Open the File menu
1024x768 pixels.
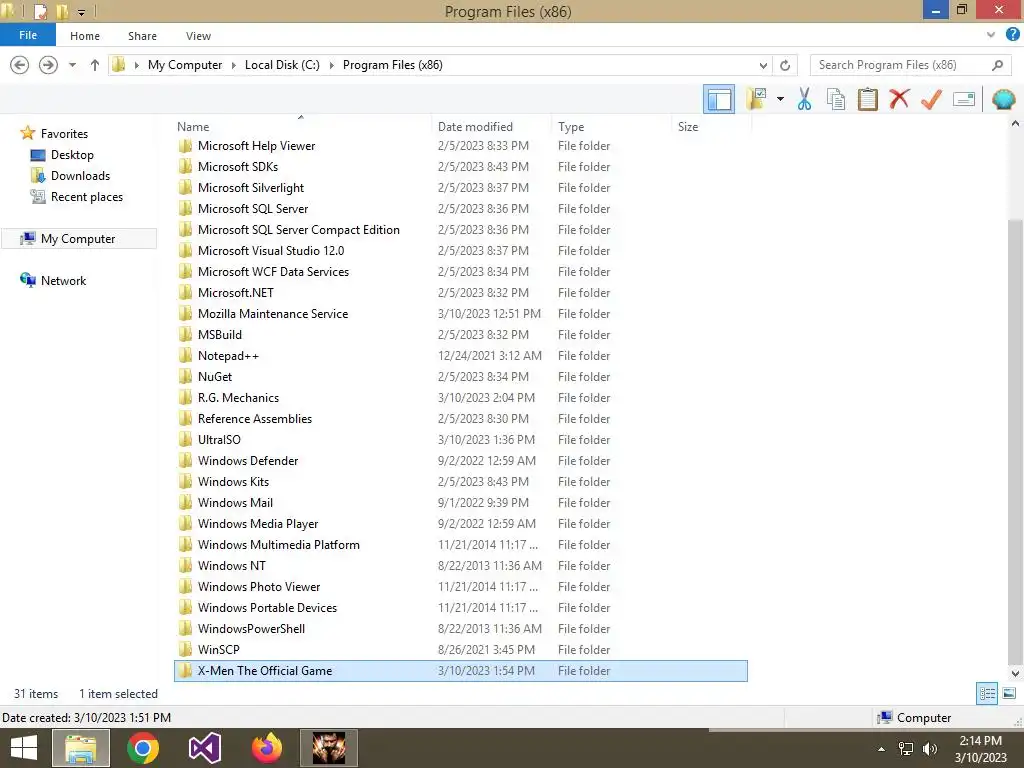click(27, 35)
